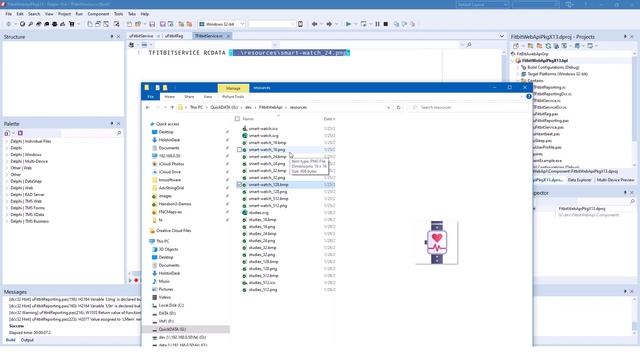Open the Windows 32-bit platform dropdown

click(242, 24)
